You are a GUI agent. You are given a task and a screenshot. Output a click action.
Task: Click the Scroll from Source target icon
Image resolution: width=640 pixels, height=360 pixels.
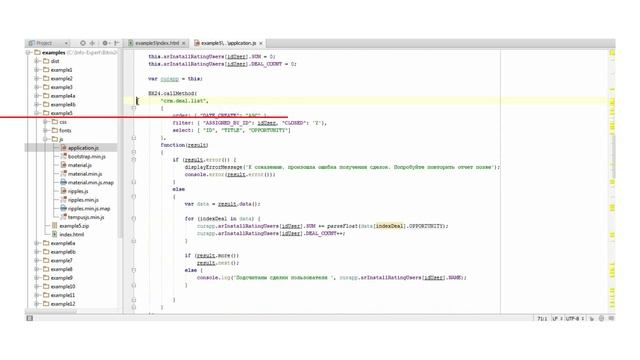(x=83, y=43)
